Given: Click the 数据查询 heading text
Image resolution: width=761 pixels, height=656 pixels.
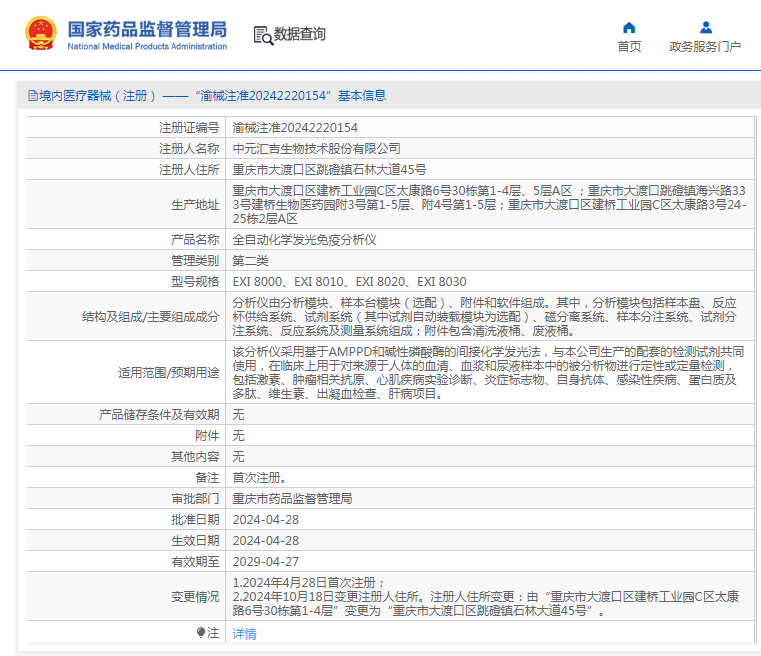Looking at the screenshot, I should click(x=299, y=34).
